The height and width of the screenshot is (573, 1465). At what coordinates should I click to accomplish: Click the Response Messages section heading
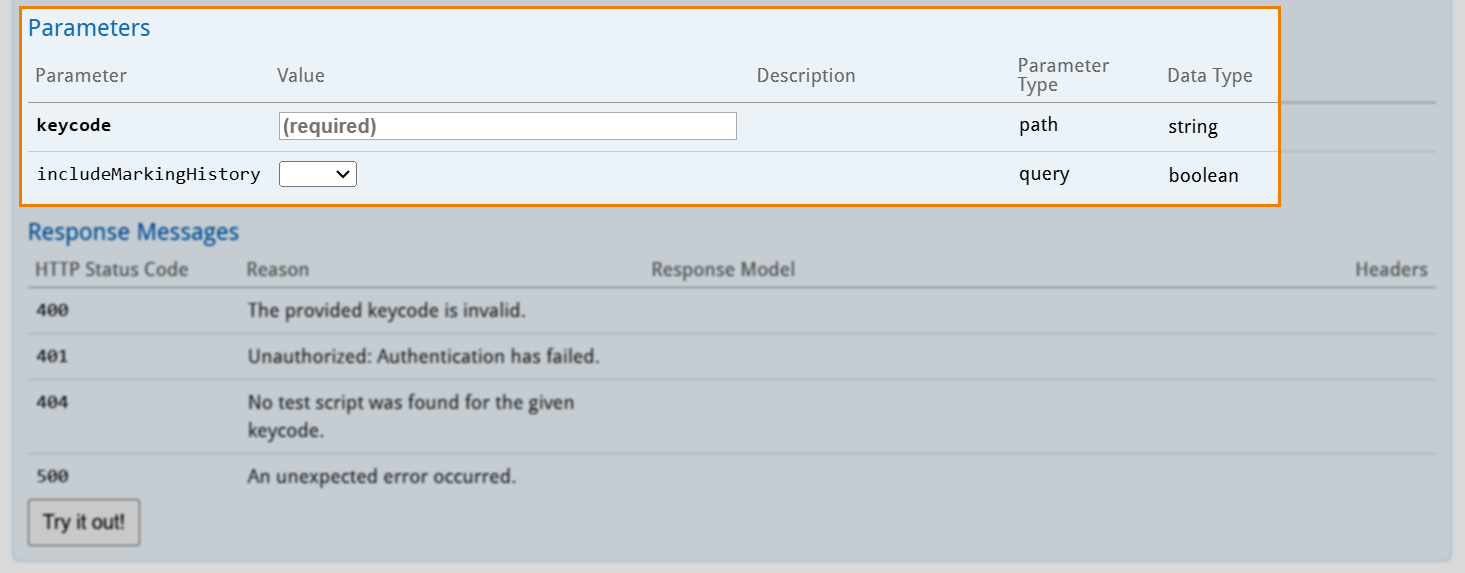click(x=133, y=232)
